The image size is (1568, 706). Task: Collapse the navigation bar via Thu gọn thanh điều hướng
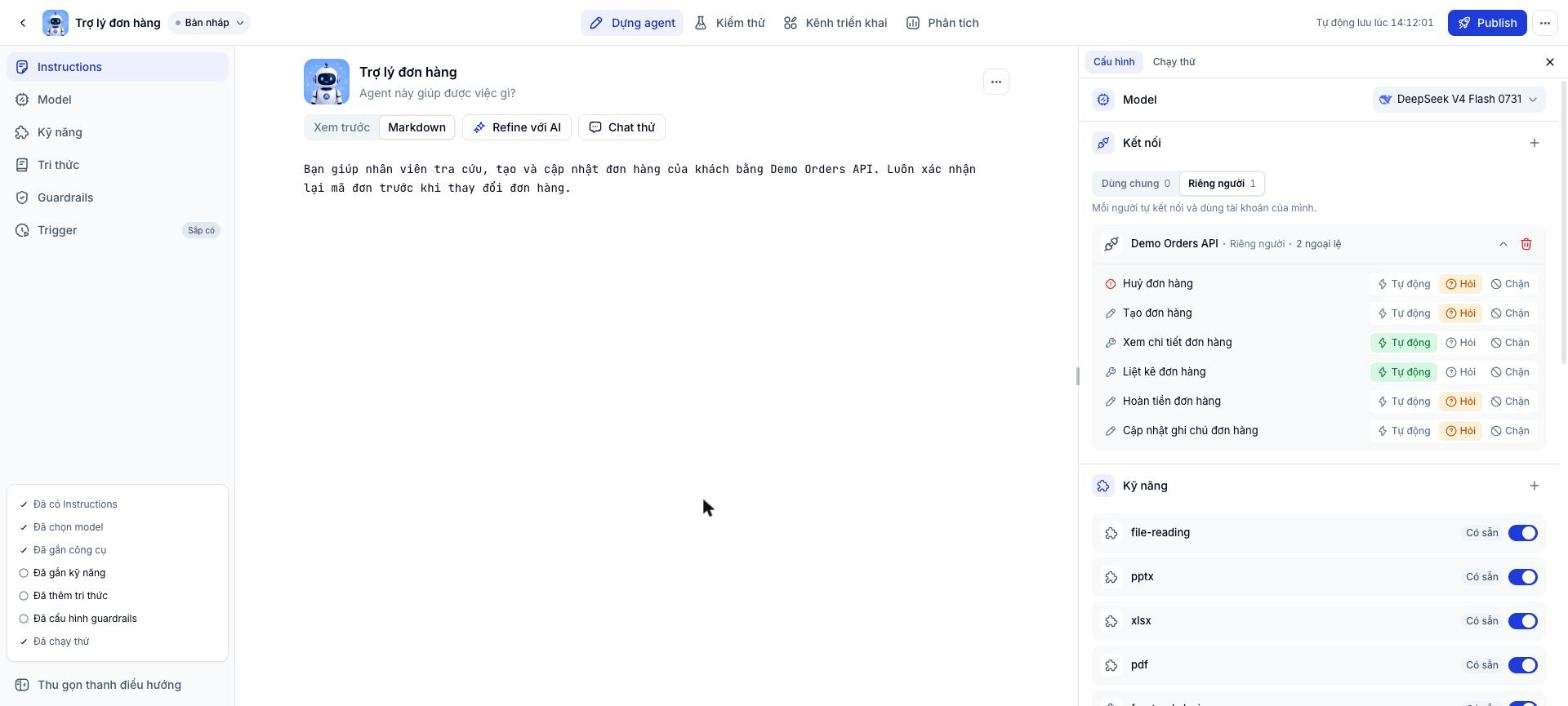(117, 685)
